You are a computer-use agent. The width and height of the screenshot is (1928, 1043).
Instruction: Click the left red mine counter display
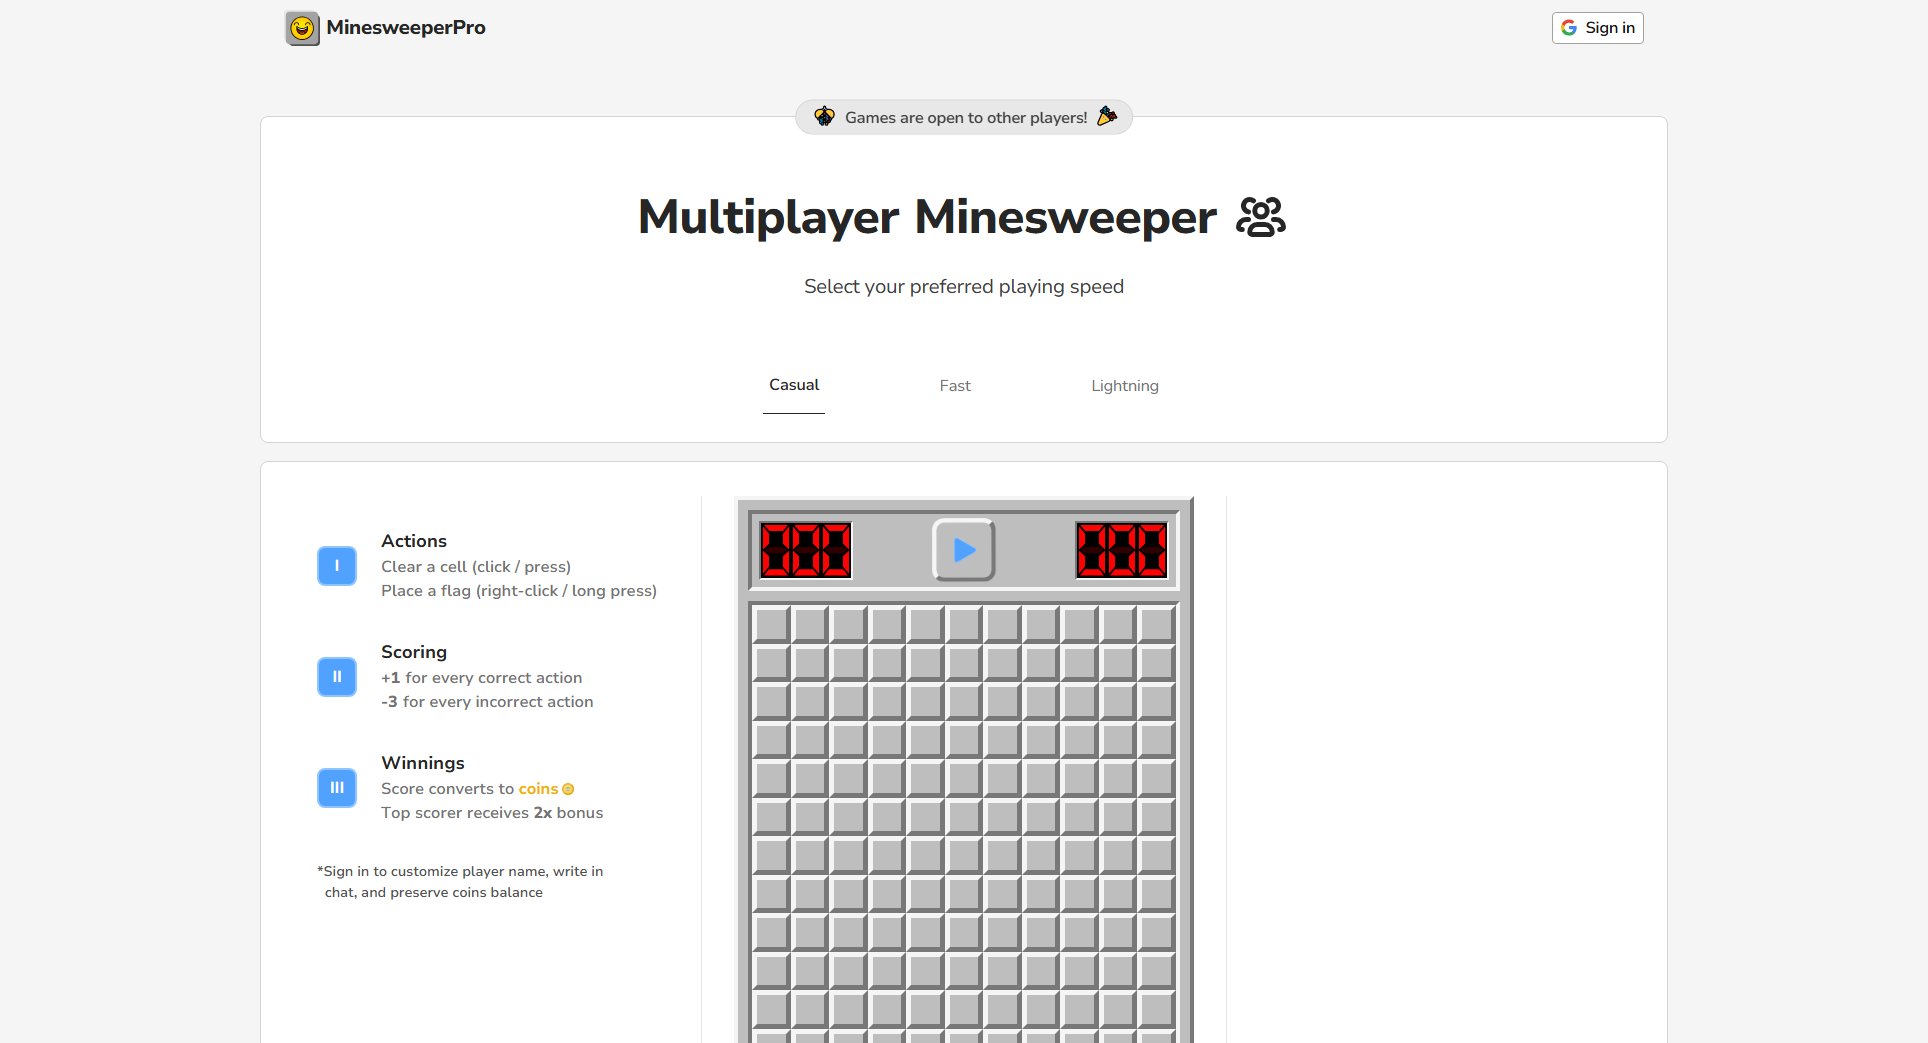pyautogui.click(x=806, y=550)
